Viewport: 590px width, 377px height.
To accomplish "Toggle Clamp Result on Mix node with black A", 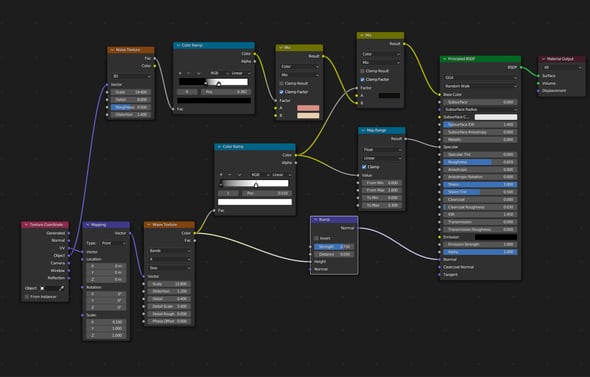I will click(x=362, y=71).
